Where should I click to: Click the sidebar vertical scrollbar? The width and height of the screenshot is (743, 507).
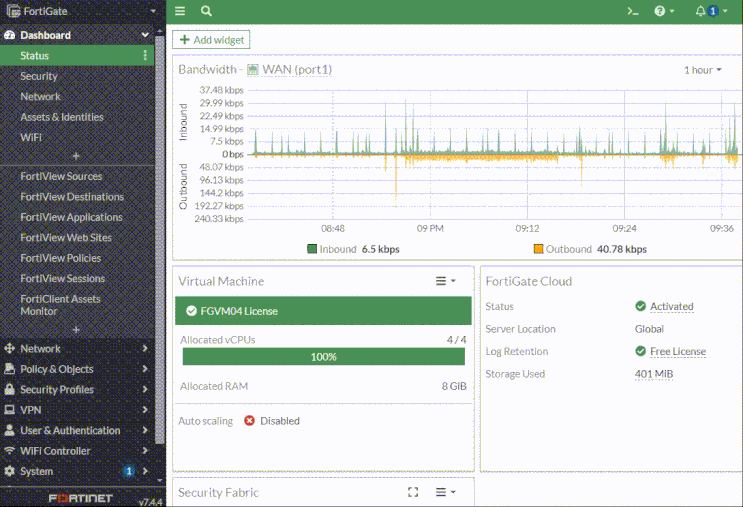pos(160,239)
